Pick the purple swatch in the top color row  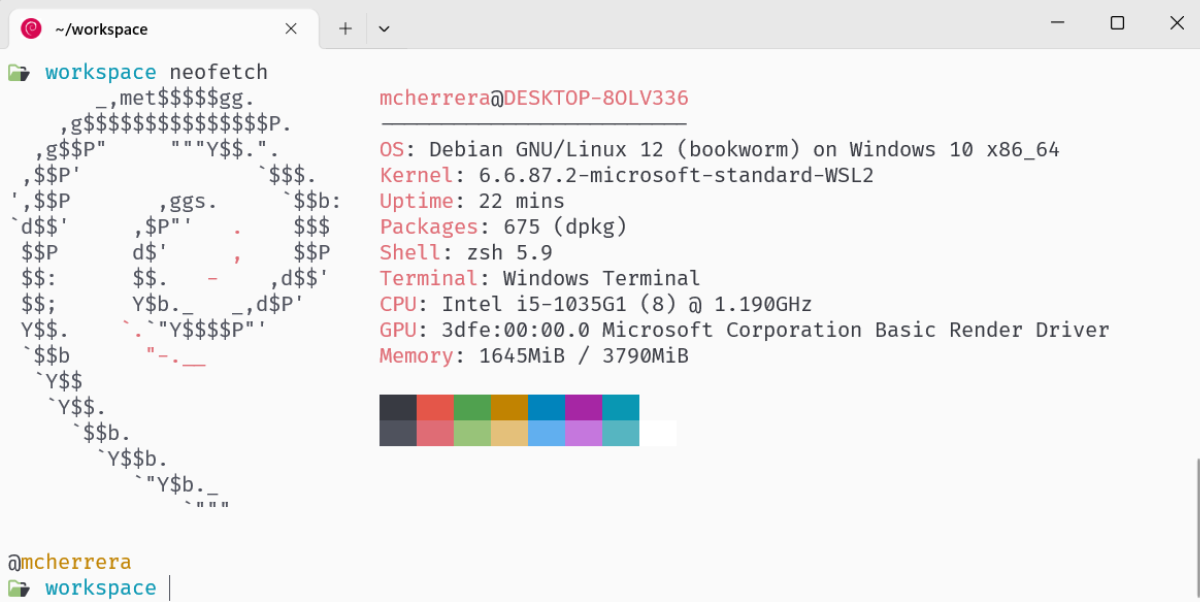[583, 407]
